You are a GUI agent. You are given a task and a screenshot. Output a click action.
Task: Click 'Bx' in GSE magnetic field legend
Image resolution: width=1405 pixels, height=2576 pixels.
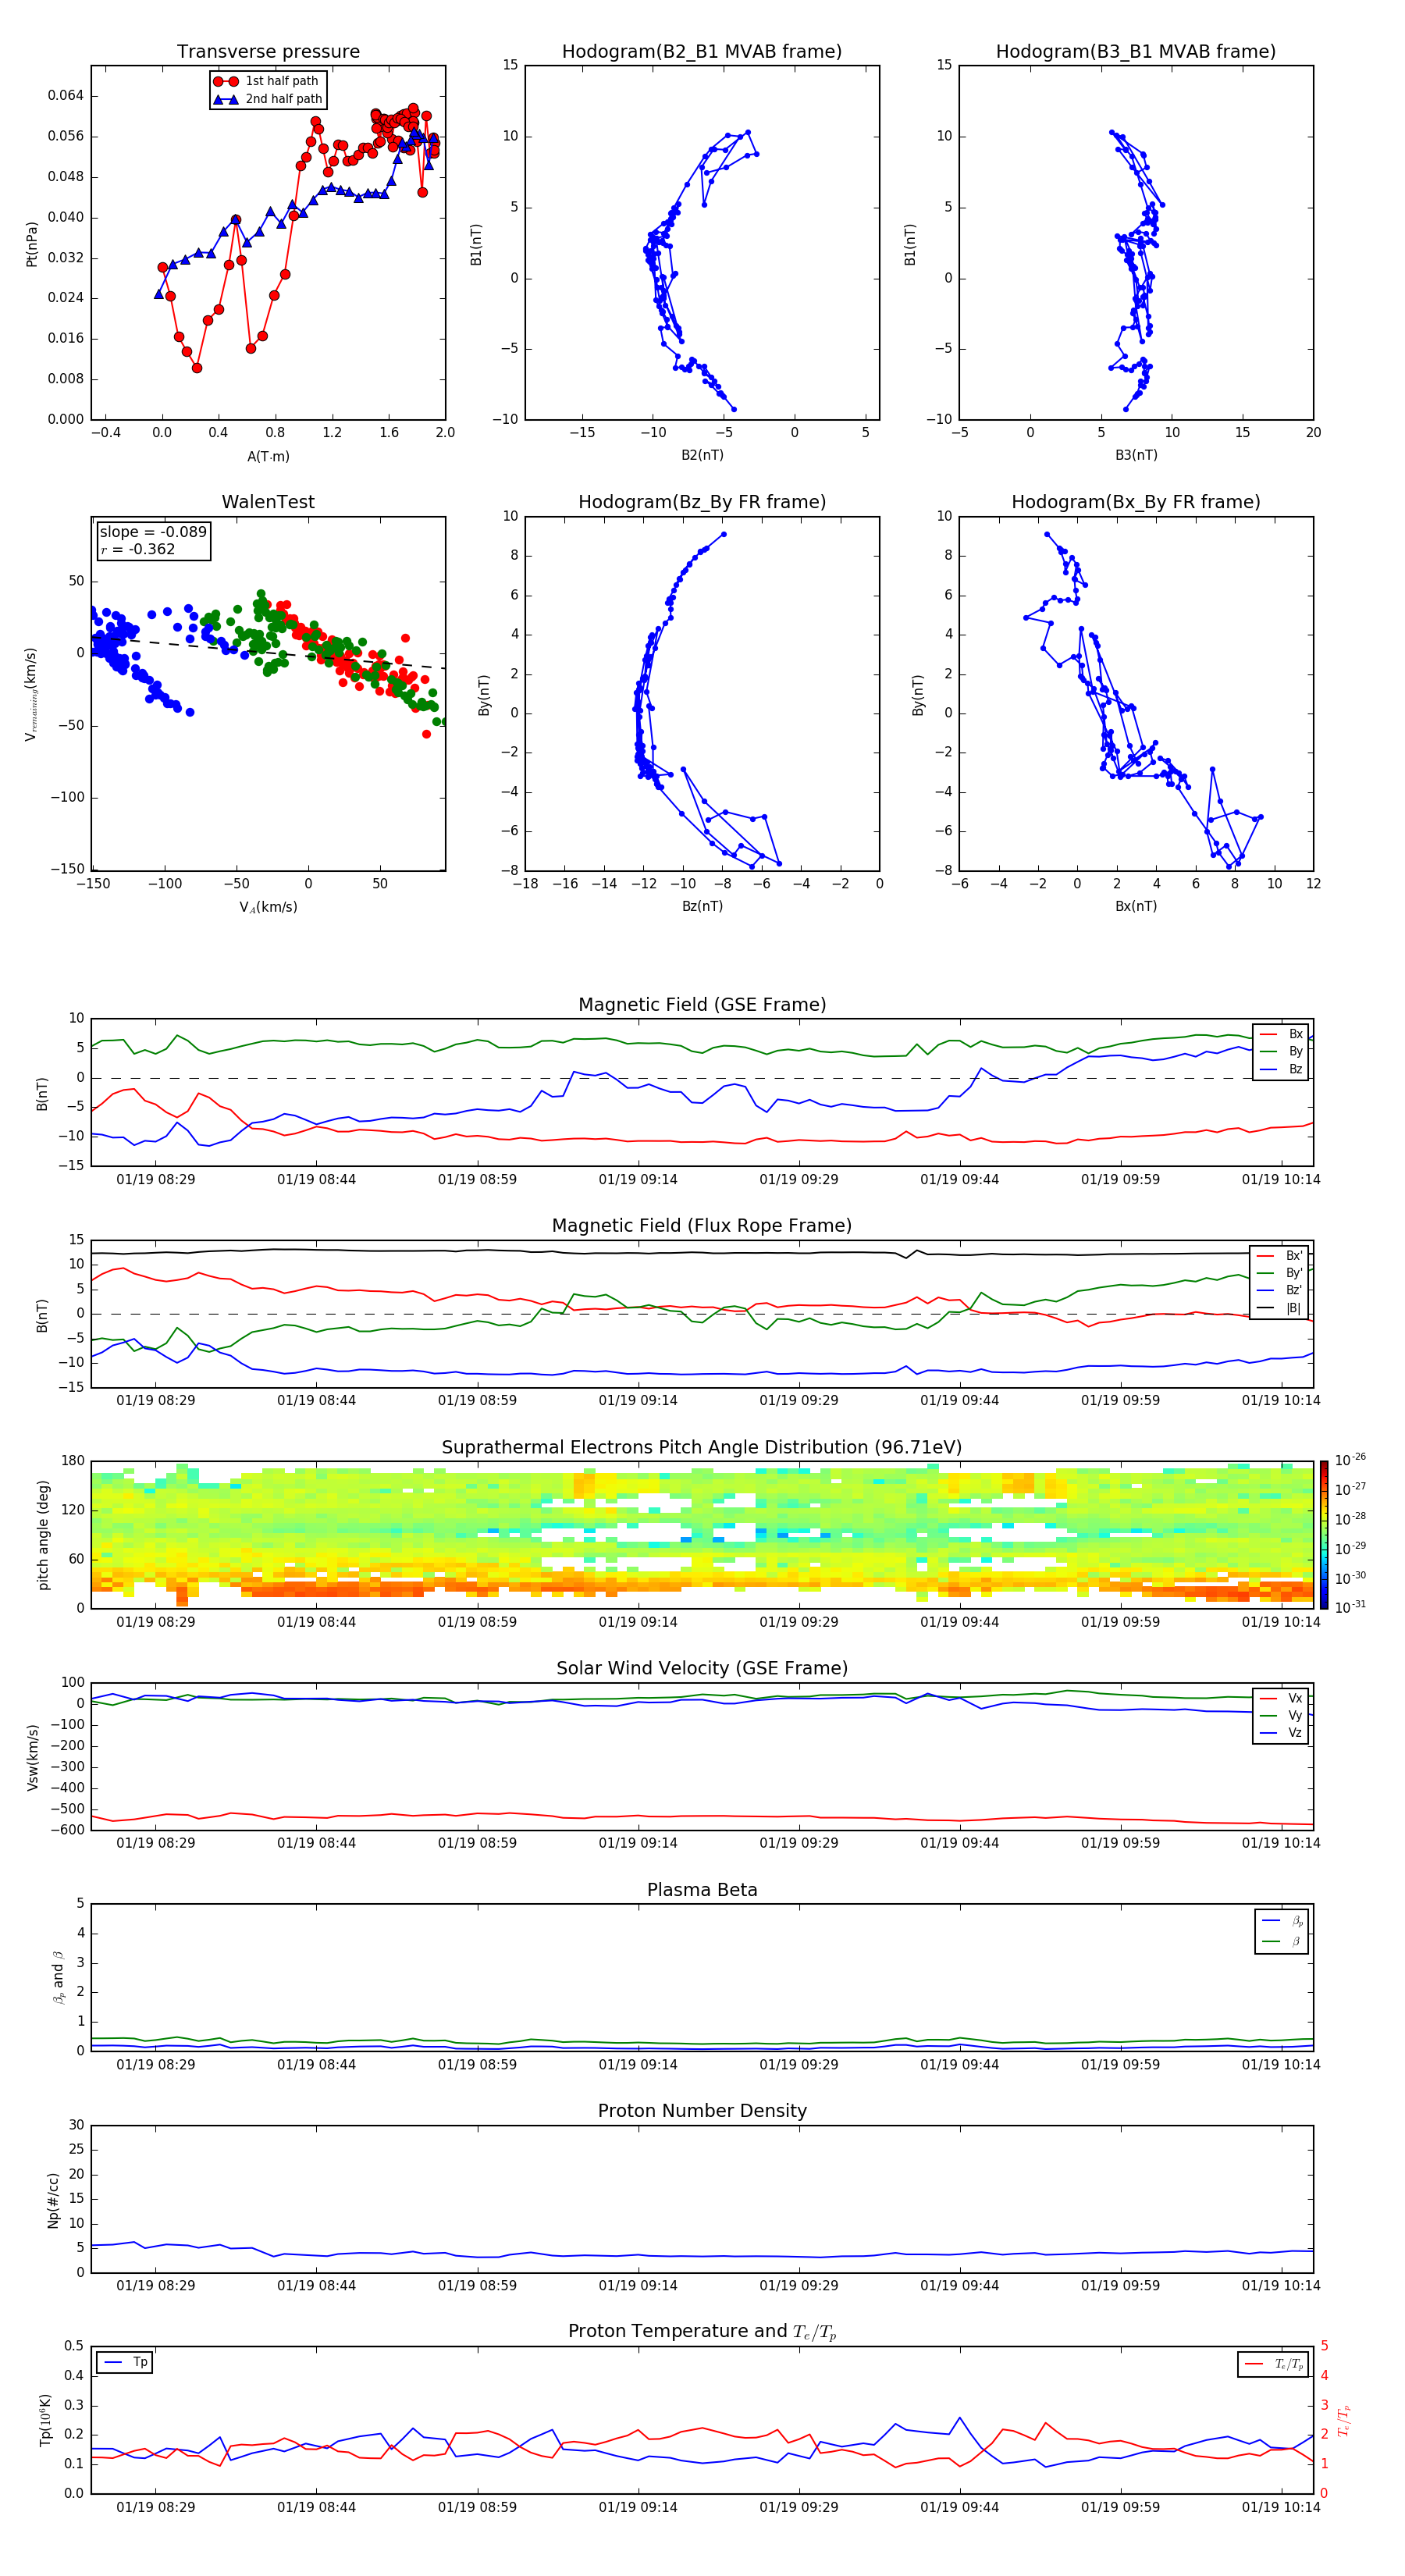point(1282,1034)
